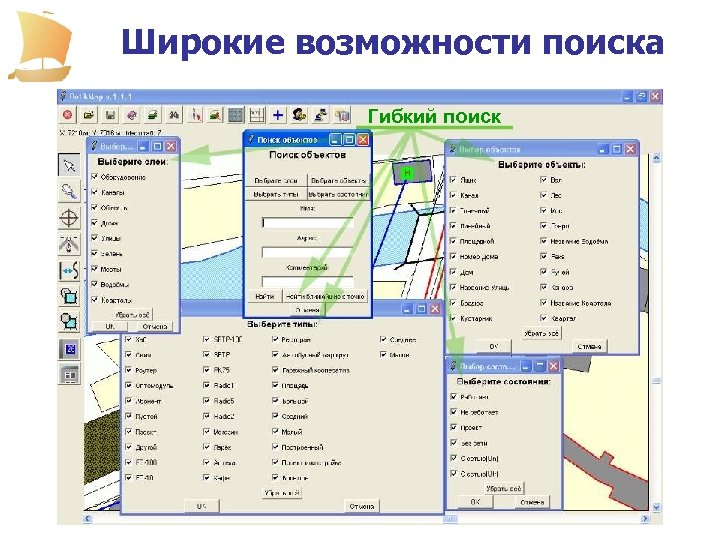Toggle the Улицы layer checkbox
This screenshot has height=540, width=720.
click(x=95, y=238)
